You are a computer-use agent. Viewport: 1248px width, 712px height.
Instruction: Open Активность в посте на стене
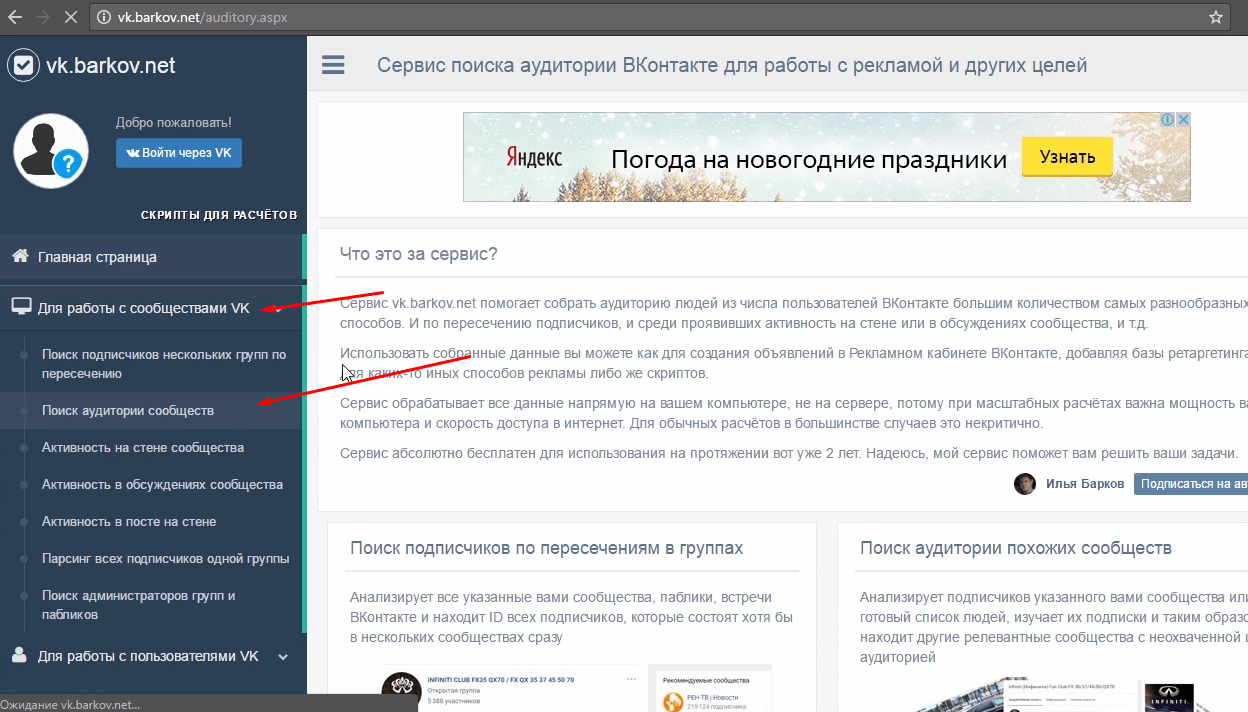[129, 522]
